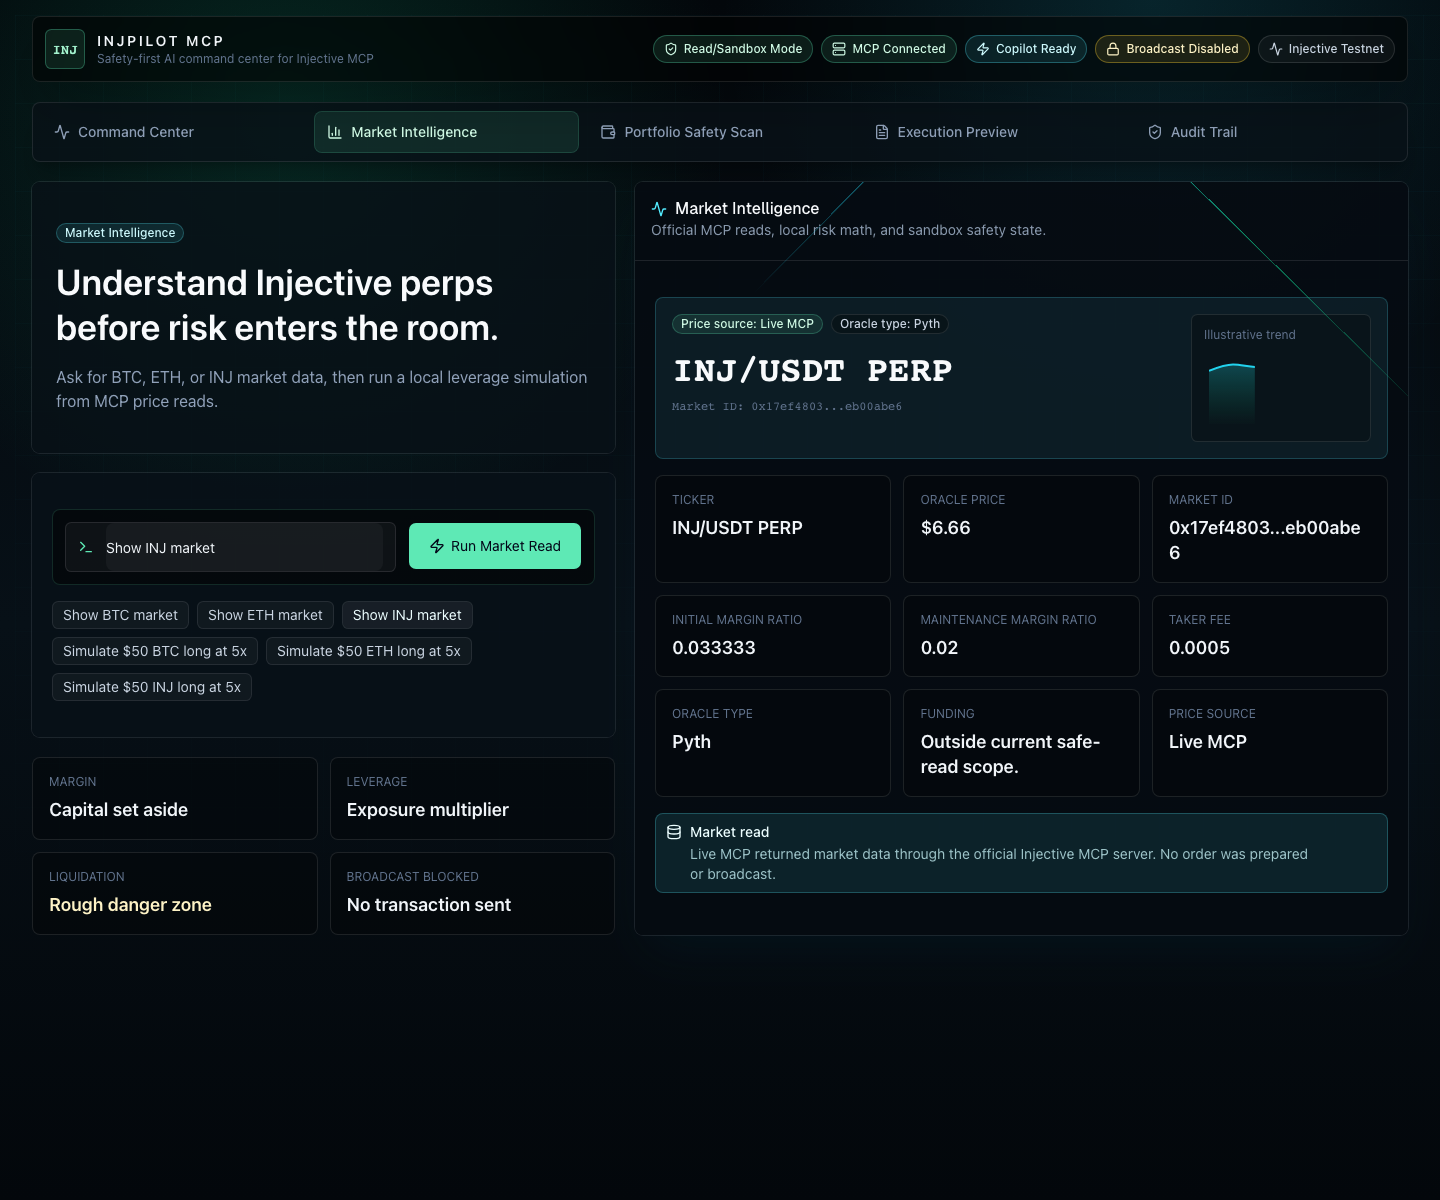Click the database icon beside Market read

tap(674, 832)
